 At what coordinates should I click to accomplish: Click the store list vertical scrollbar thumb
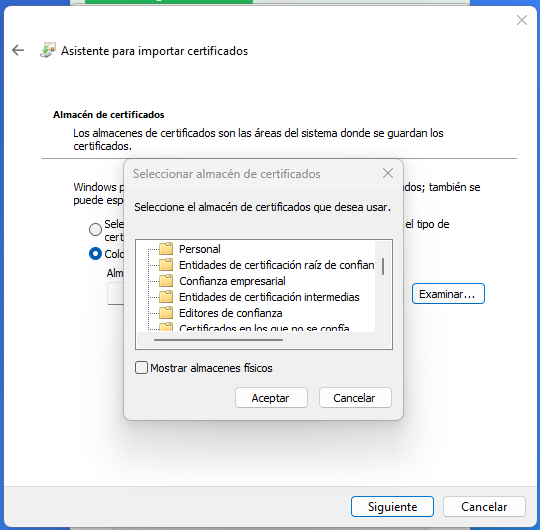pos(383,267)
